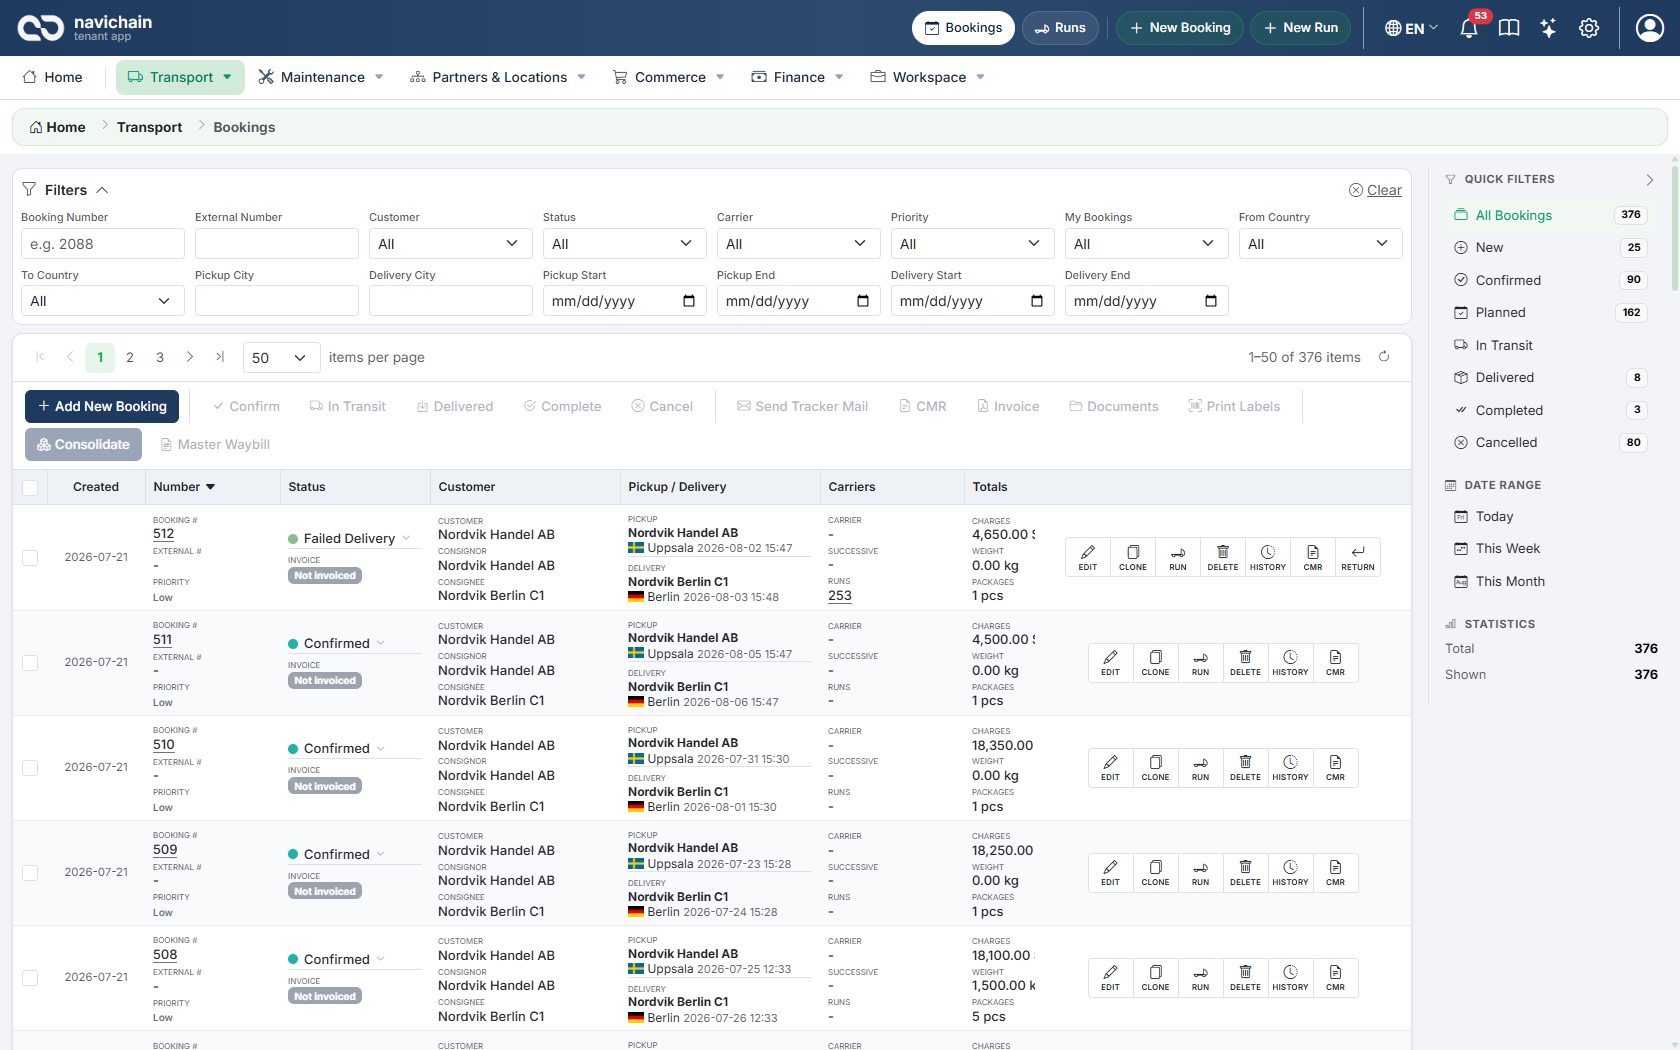Screen dimensions: 1680x1050
Task: Open the Customer filter dropdown
Action: (x=450, y=244)
